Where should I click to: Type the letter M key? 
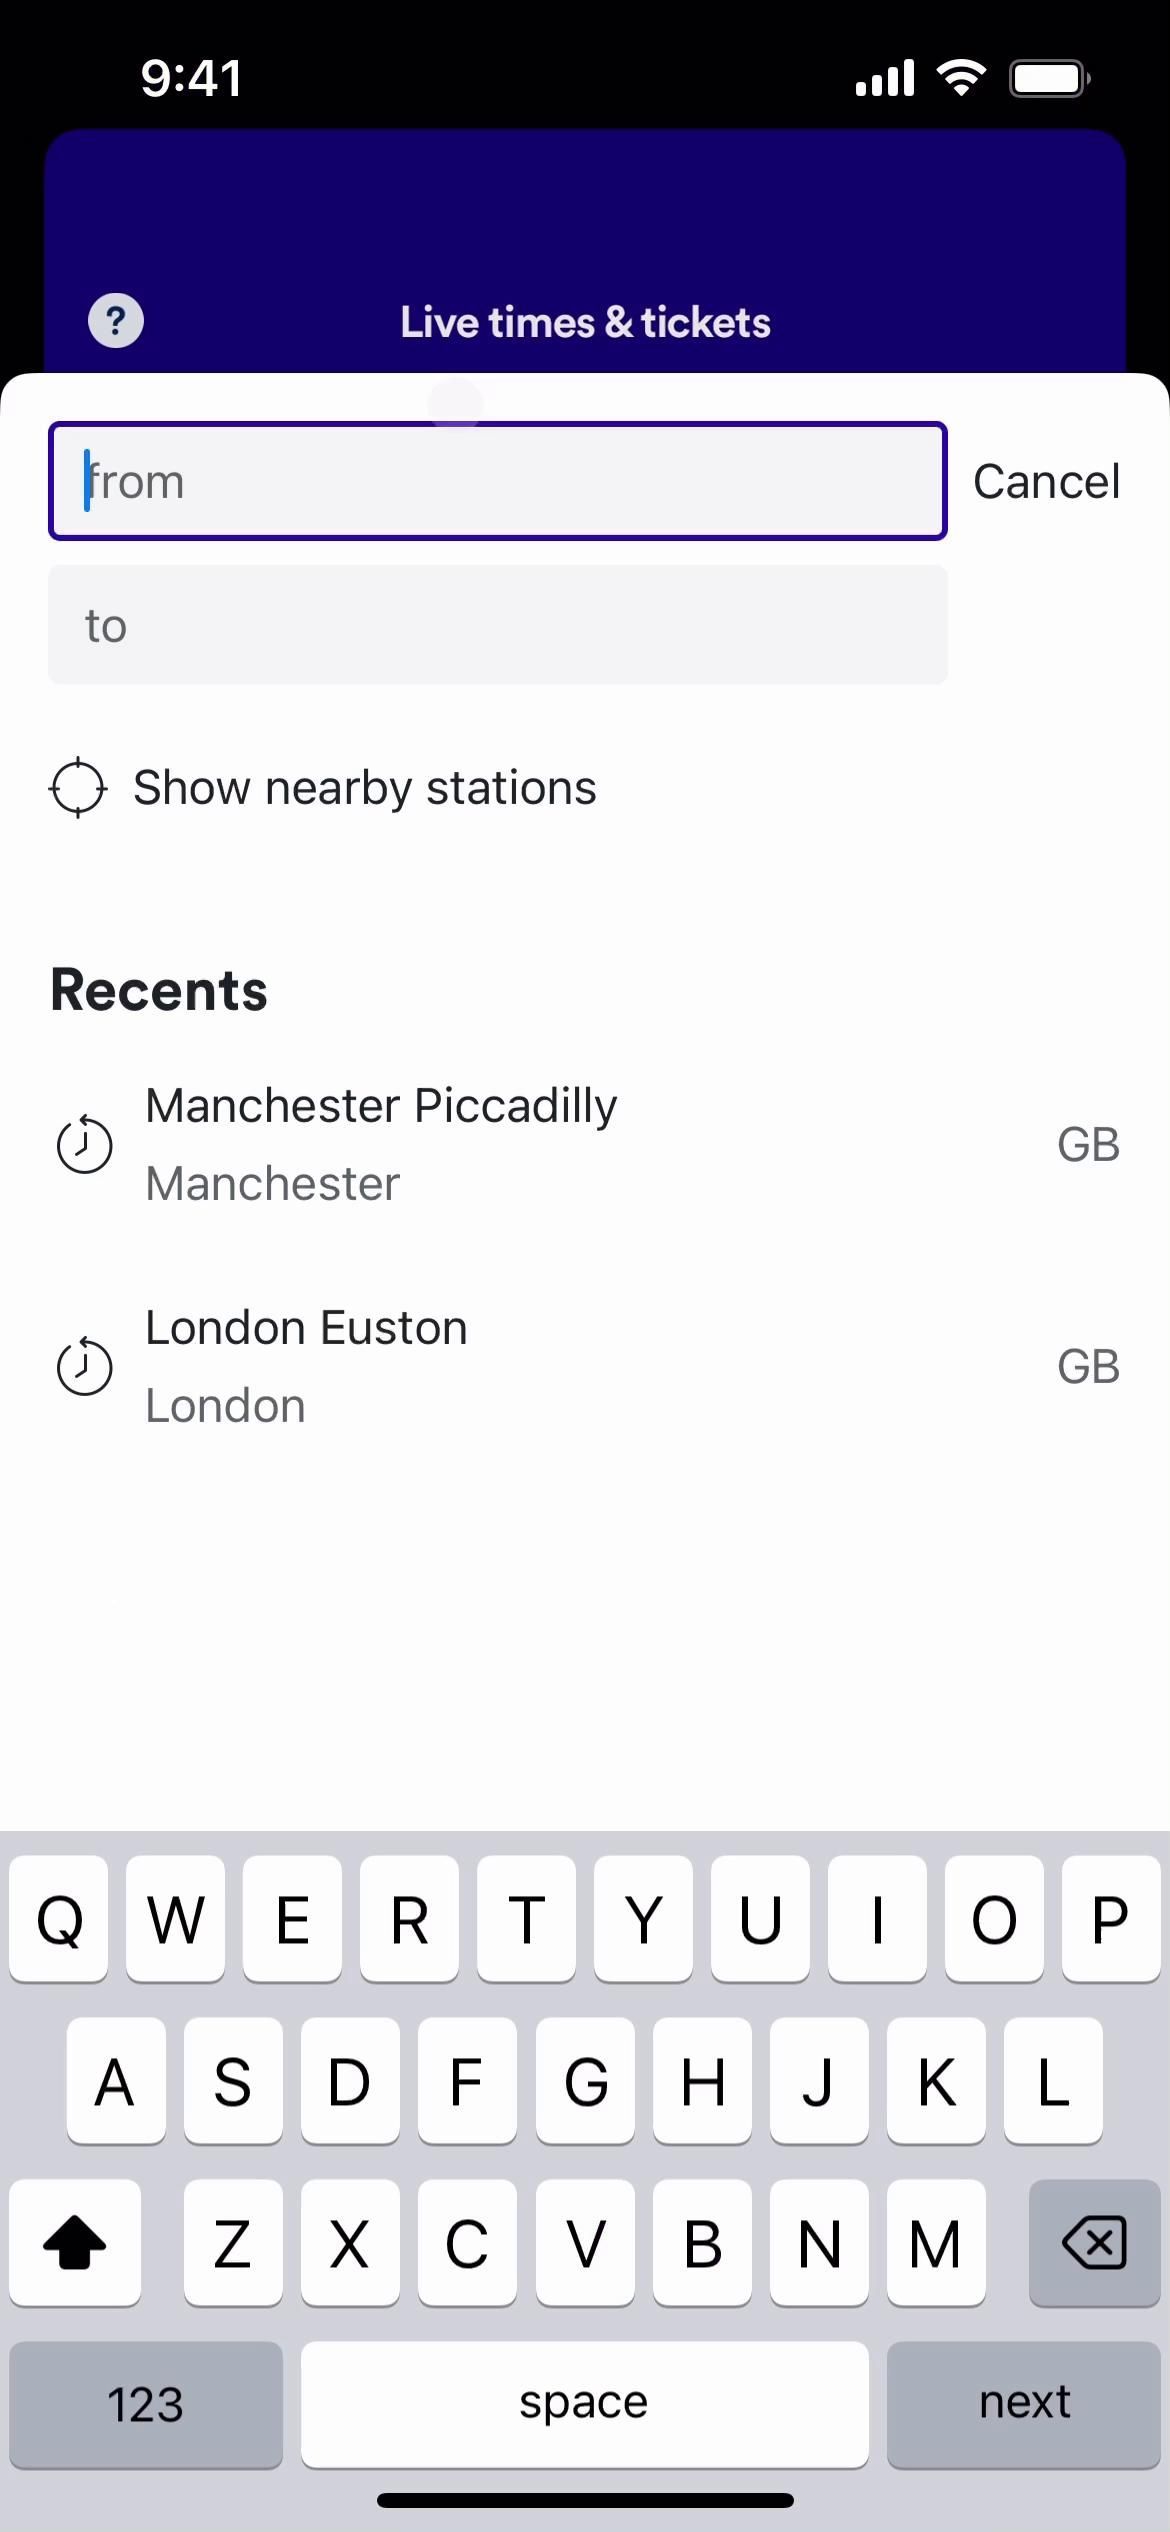[x=935, y=2242]
